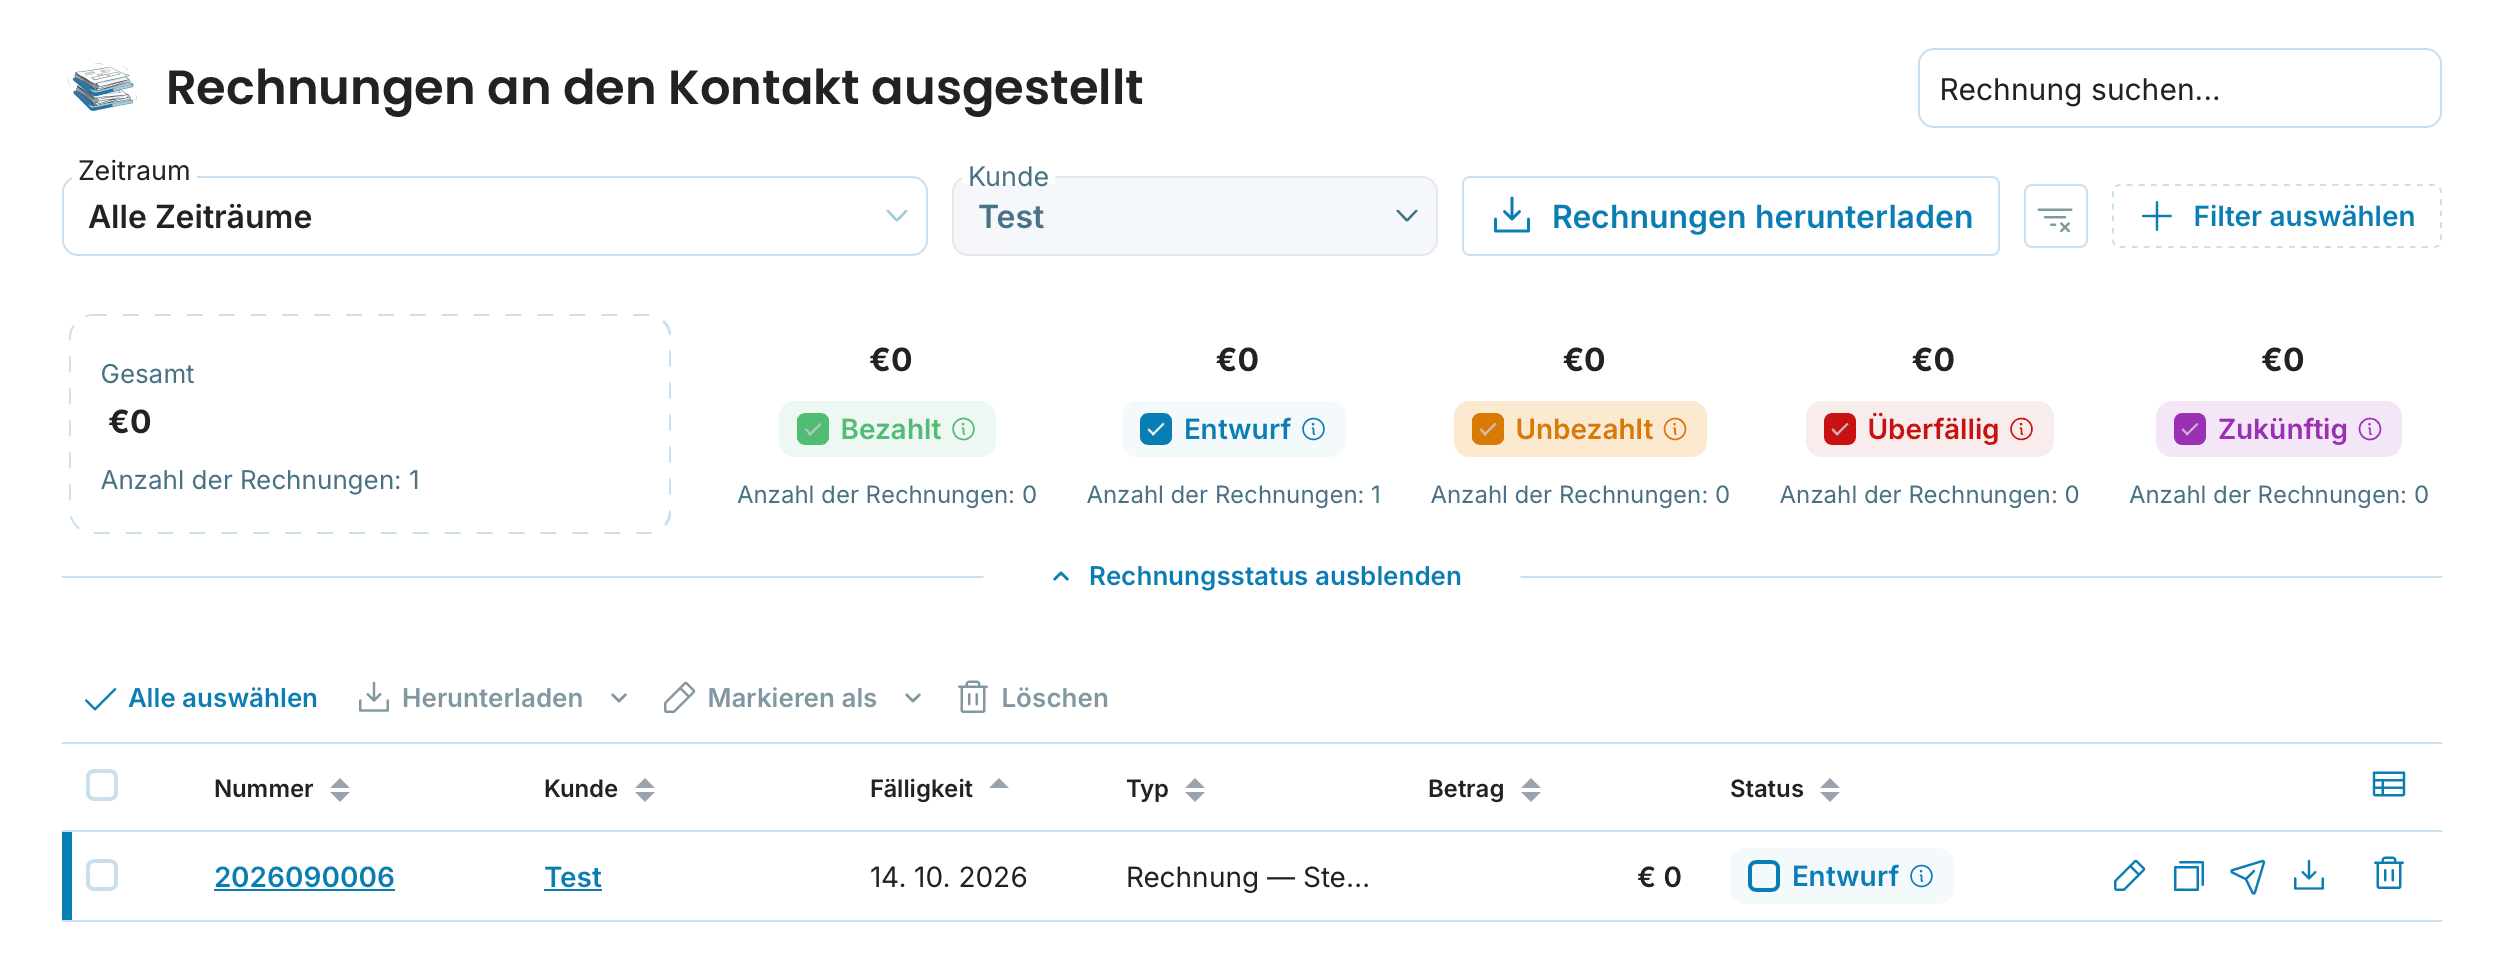Select row checkbox for invoice 2026090006
Screen dimensions: 2514x968
tap(102, 875)
